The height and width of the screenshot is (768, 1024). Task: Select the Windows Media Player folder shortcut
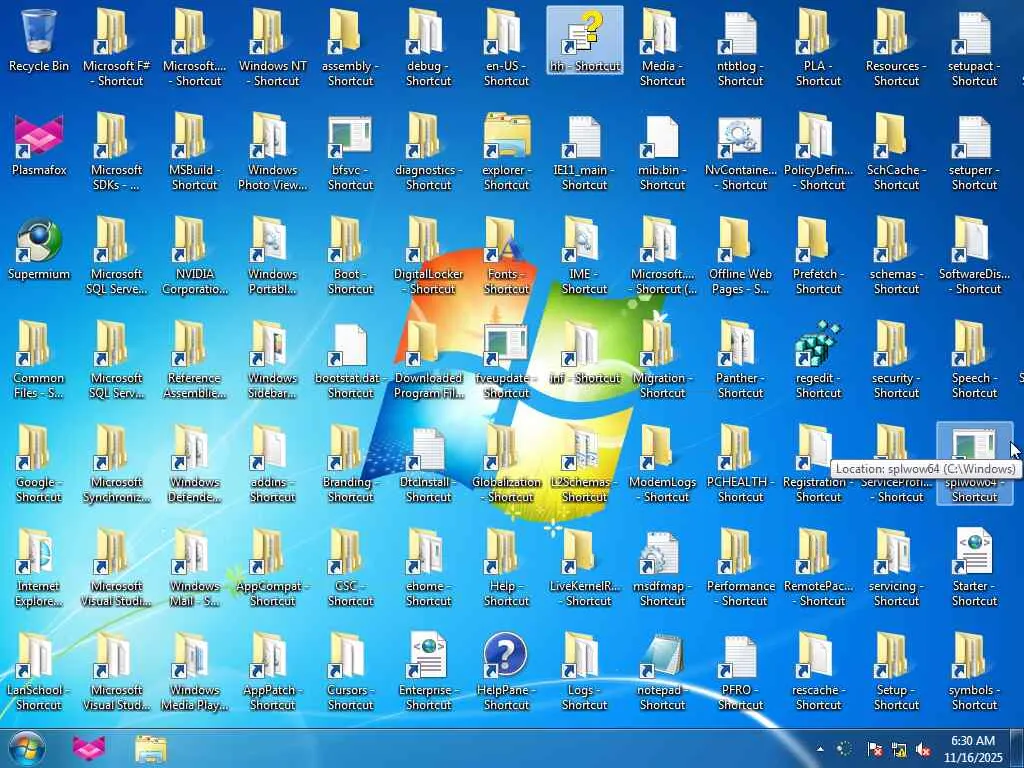click(x=195, y=671)
